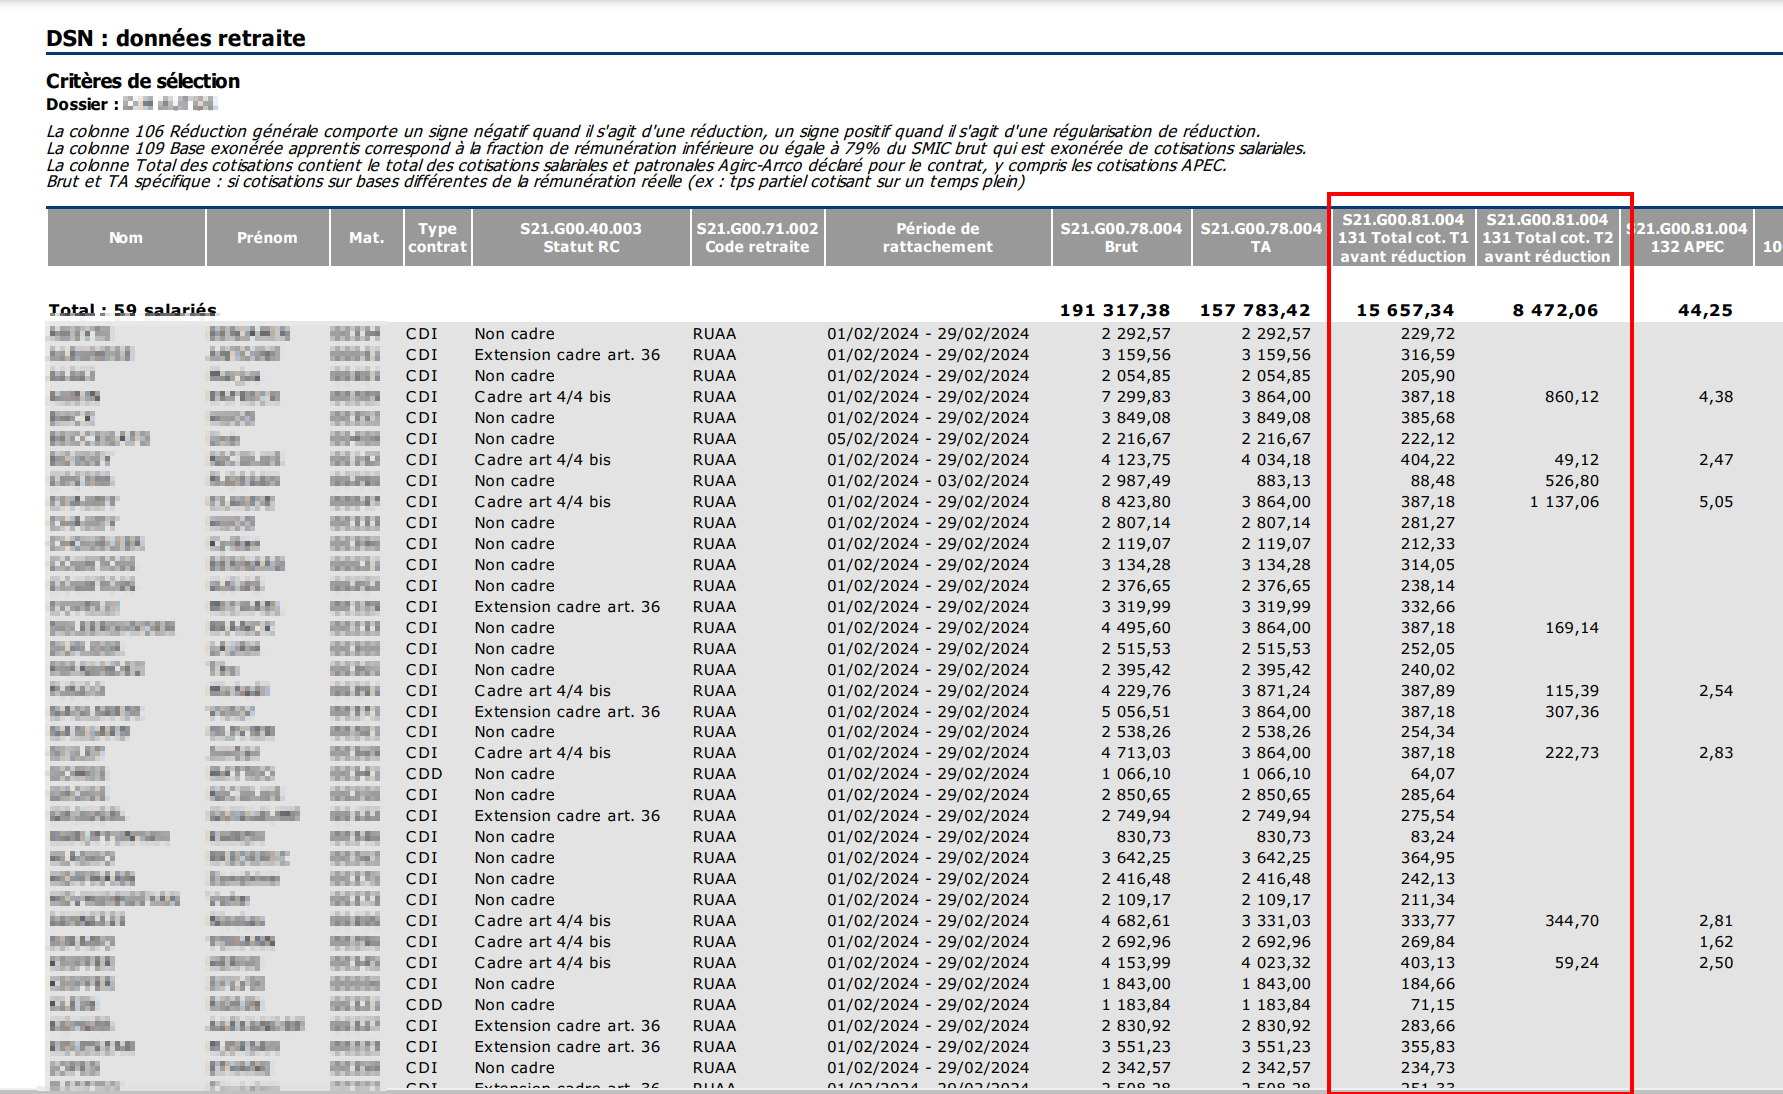Click the Prénom column header
The height and width of the screenshot is (1094, 1783).
pos(267,238)
